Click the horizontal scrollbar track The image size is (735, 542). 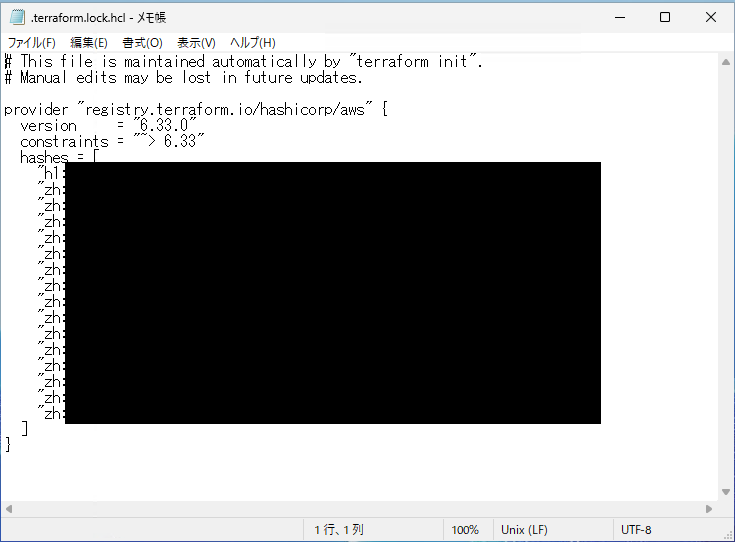pos(360,508)
